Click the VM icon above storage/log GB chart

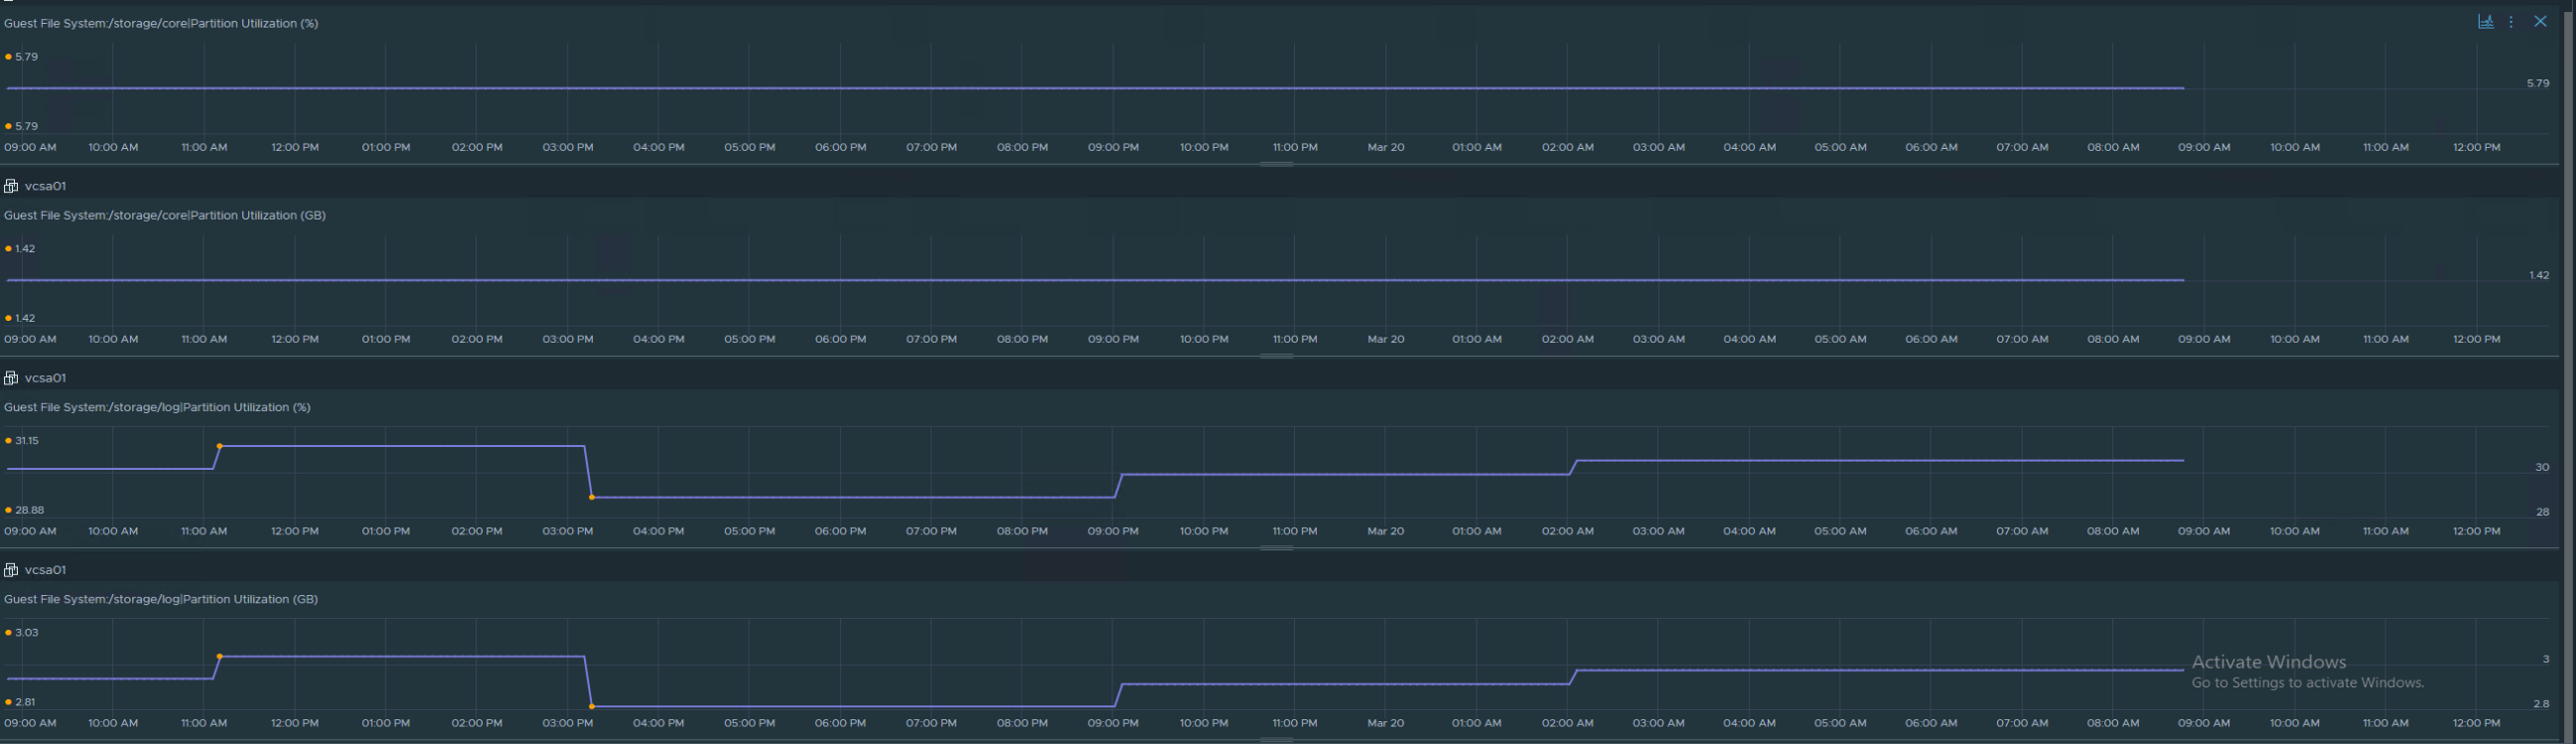pos(11,570)
